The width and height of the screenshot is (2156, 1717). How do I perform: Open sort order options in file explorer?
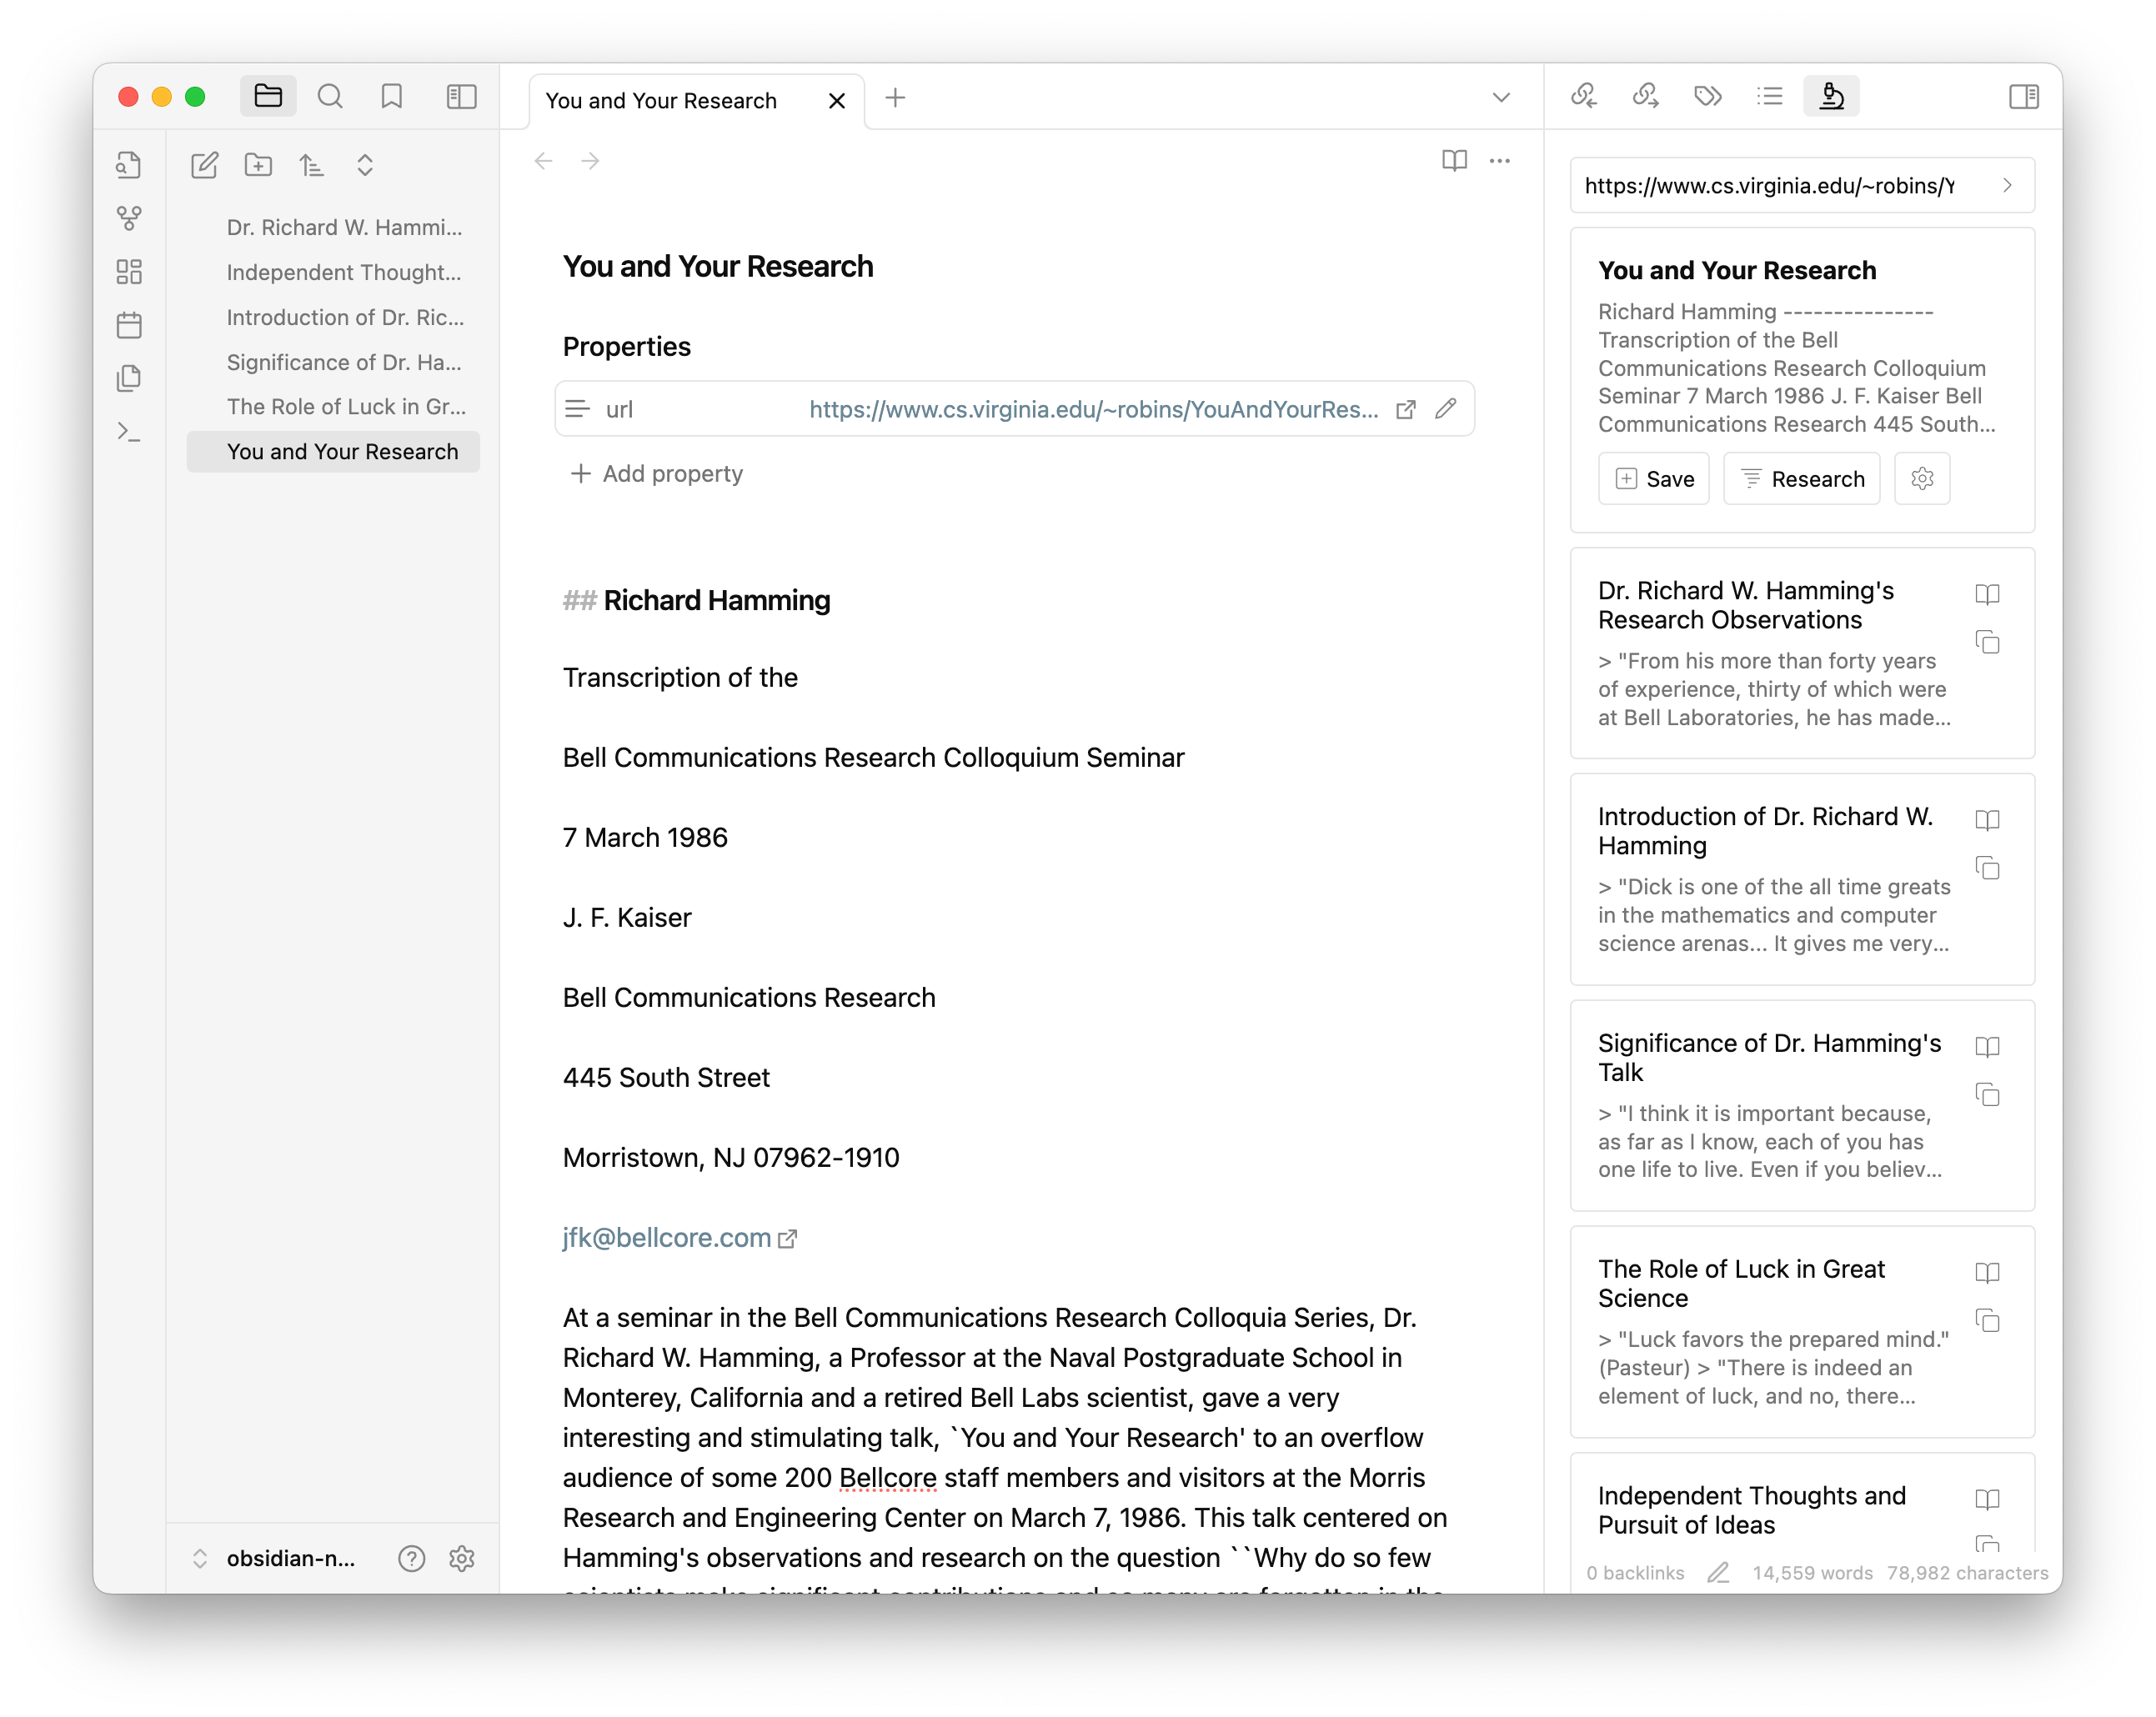312,165
